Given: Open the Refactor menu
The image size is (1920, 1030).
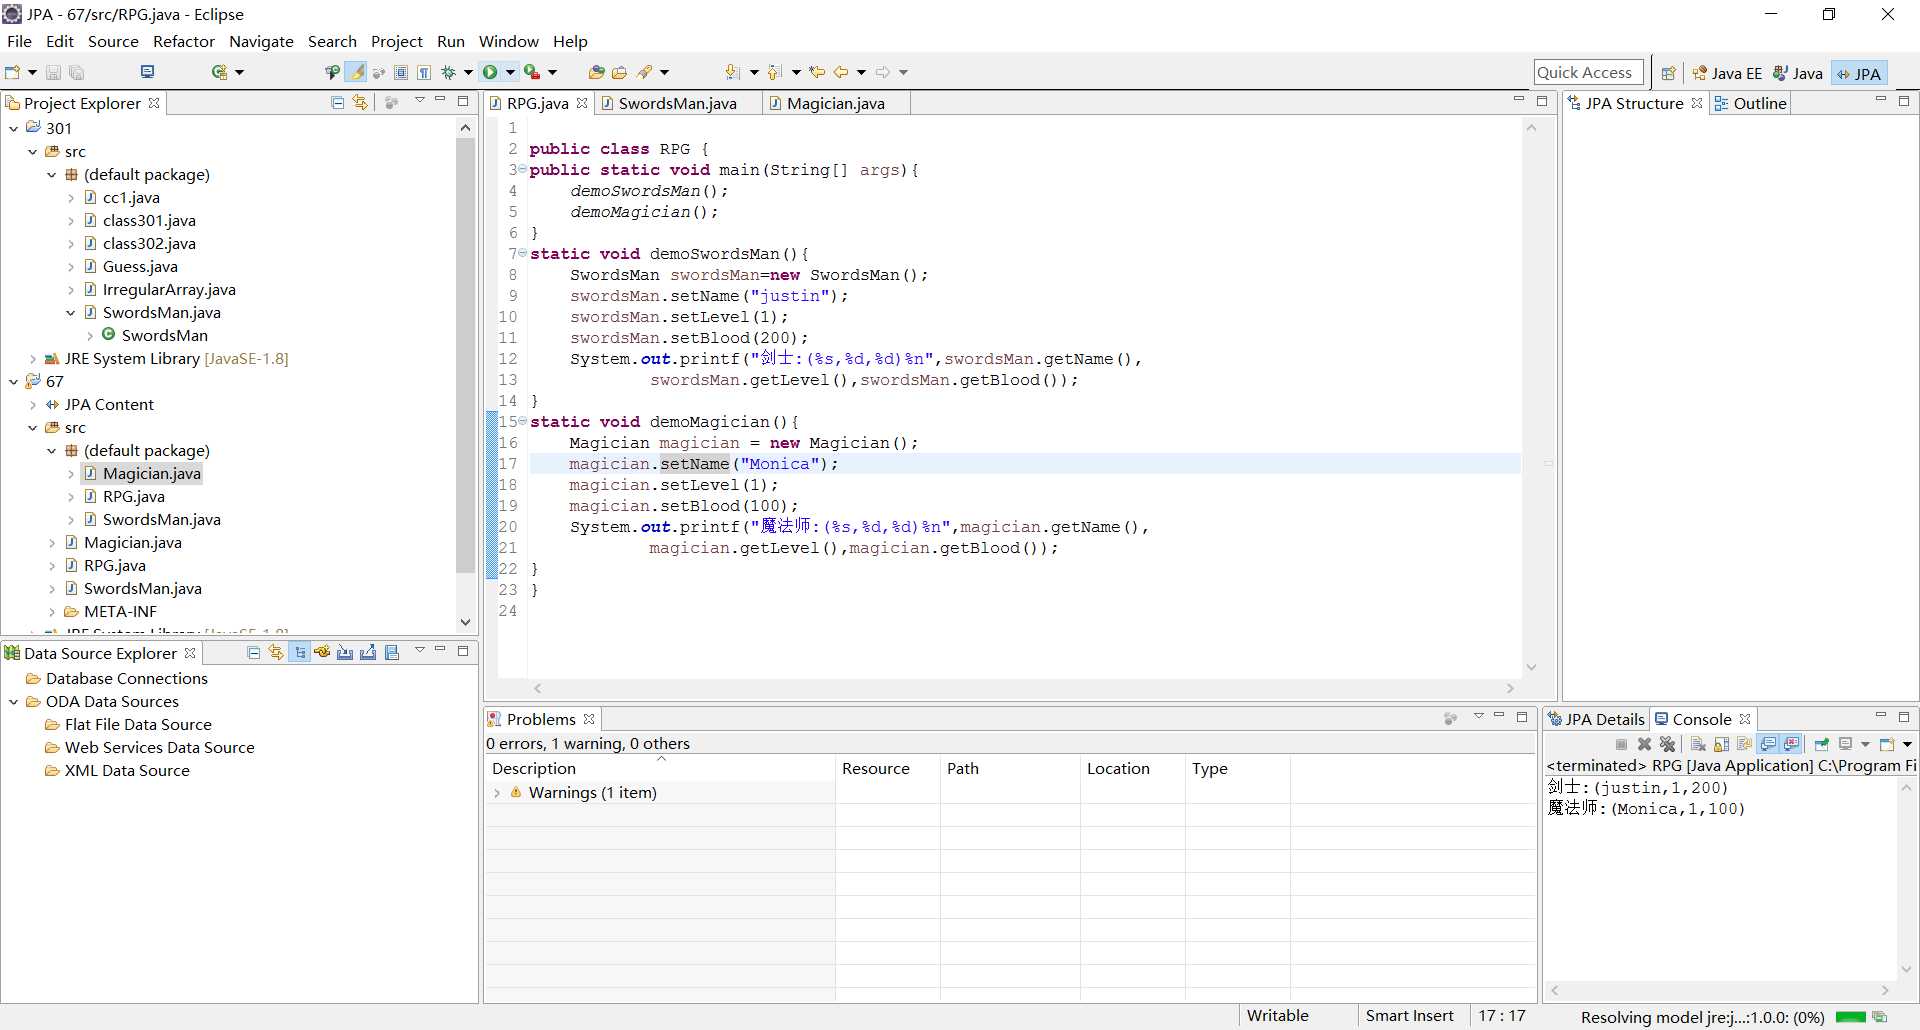Looking at the screenshot, I should (x=183, y=41).
